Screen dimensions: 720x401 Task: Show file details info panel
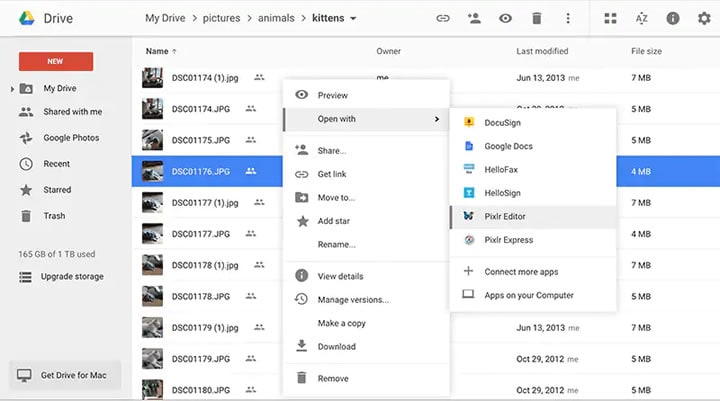672,18
